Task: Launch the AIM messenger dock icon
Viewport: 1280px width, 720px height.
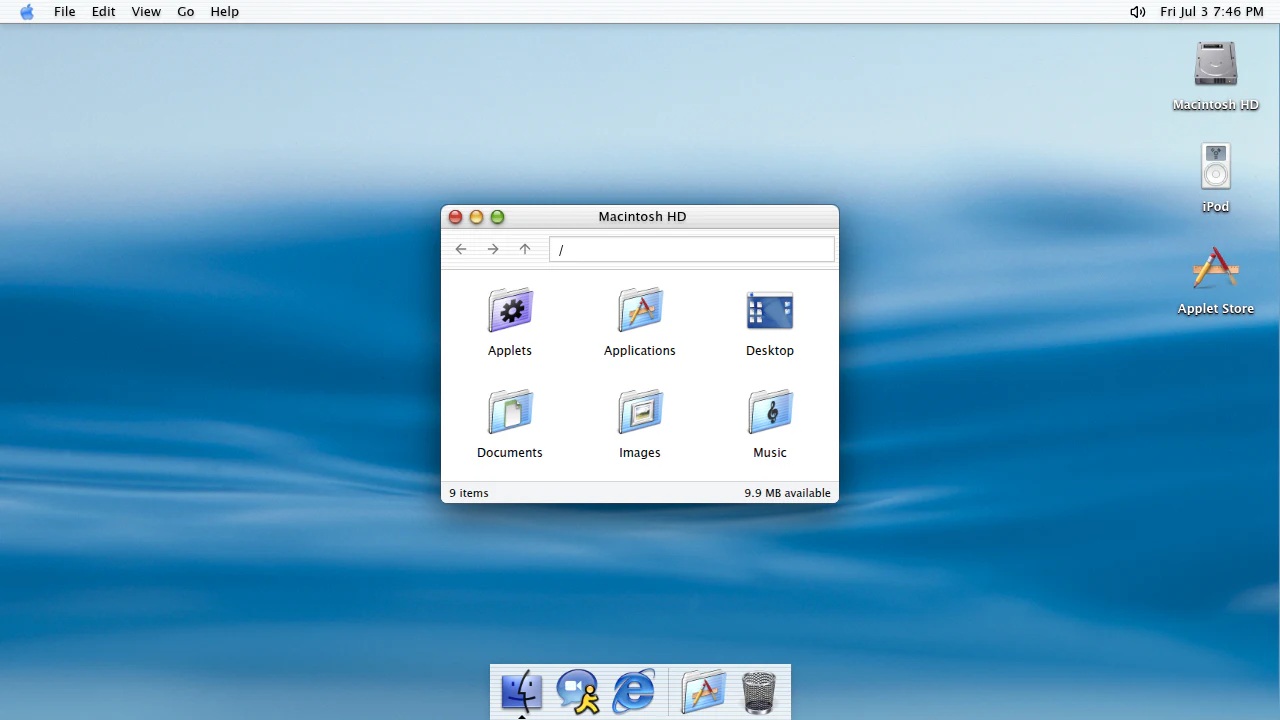Action: pos(578,692)
